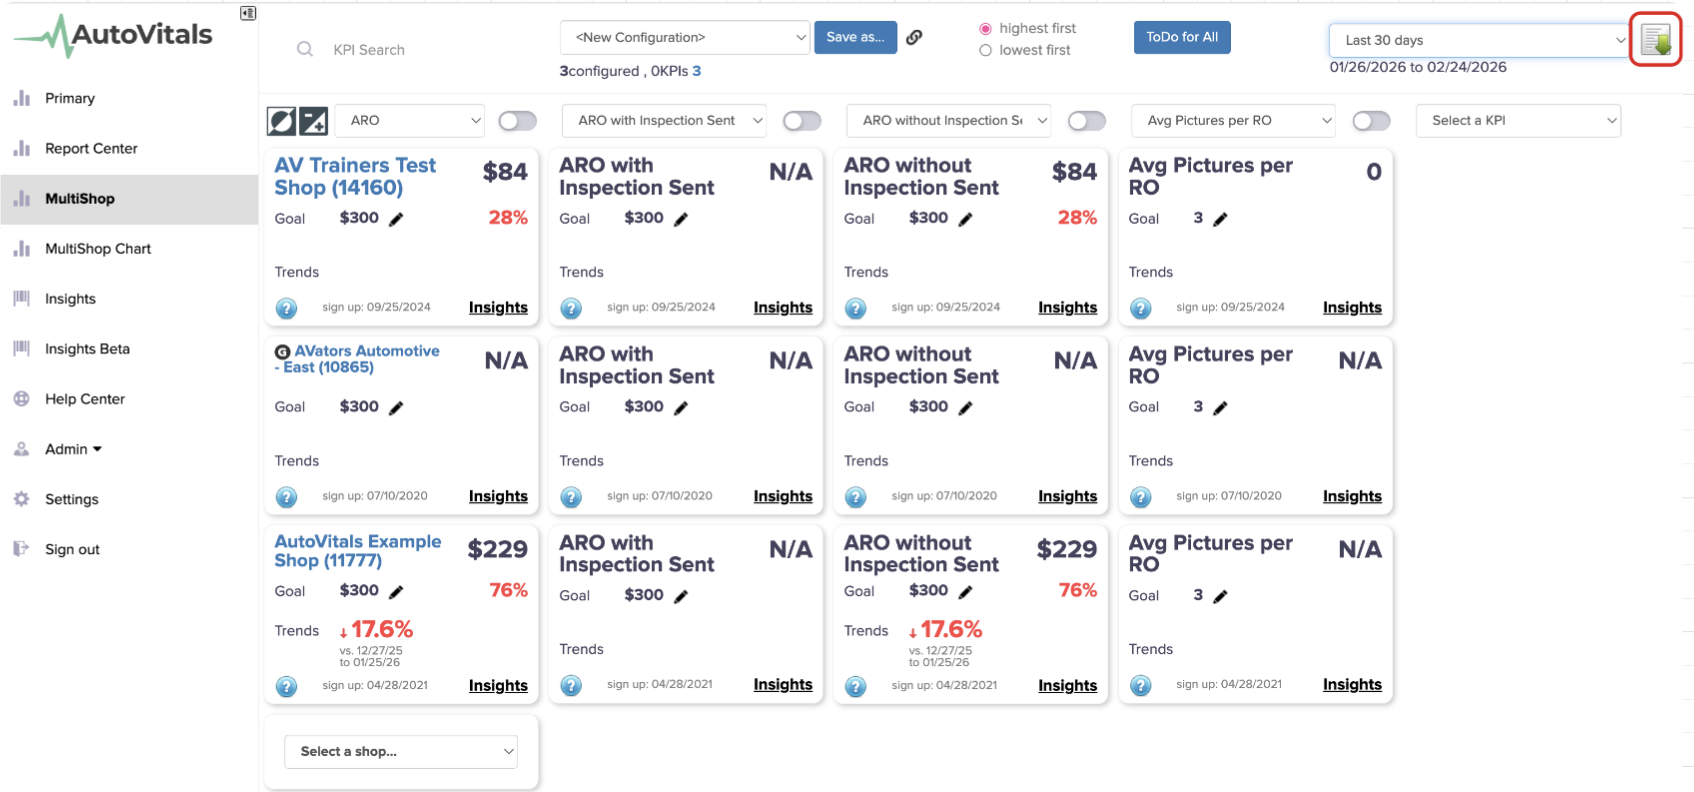Edit the AV Trainers Test Shop ARO goal with the pencil icon
Image resolution: width=1694 pixels, height=792 pixels.
pyautogui.click(x=396, y=219)
